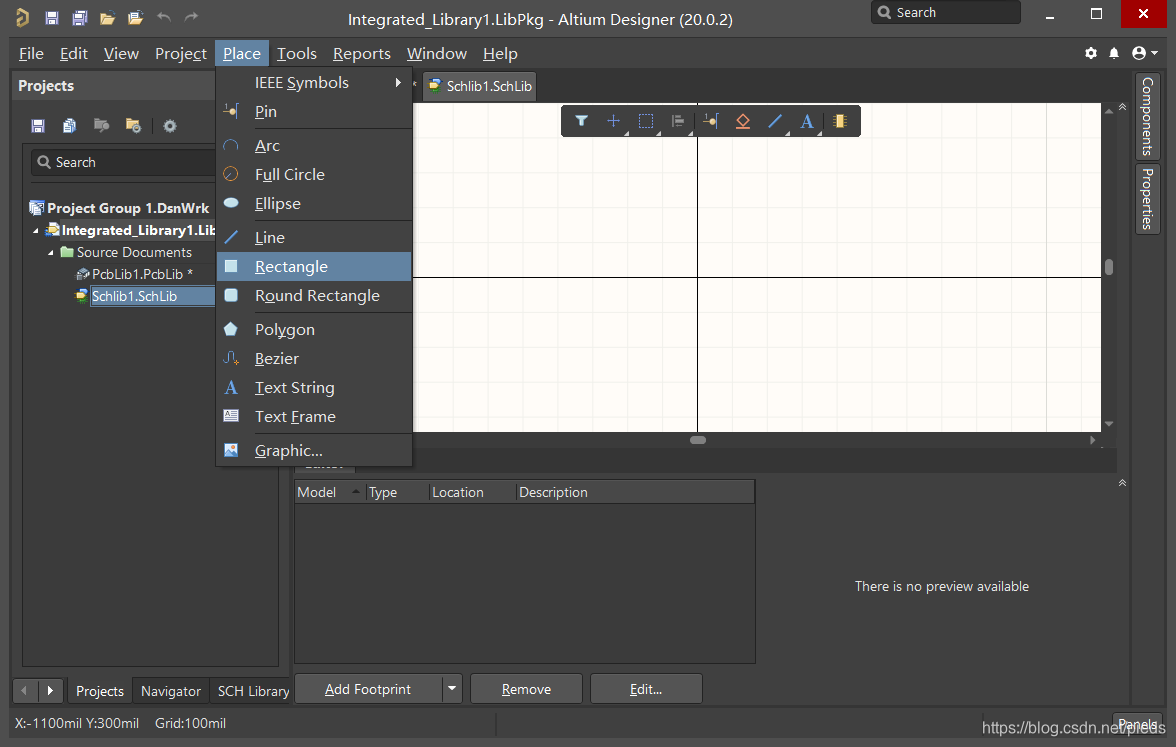Click the dashed selection rectangle tool icon

(x=646, y=121)
